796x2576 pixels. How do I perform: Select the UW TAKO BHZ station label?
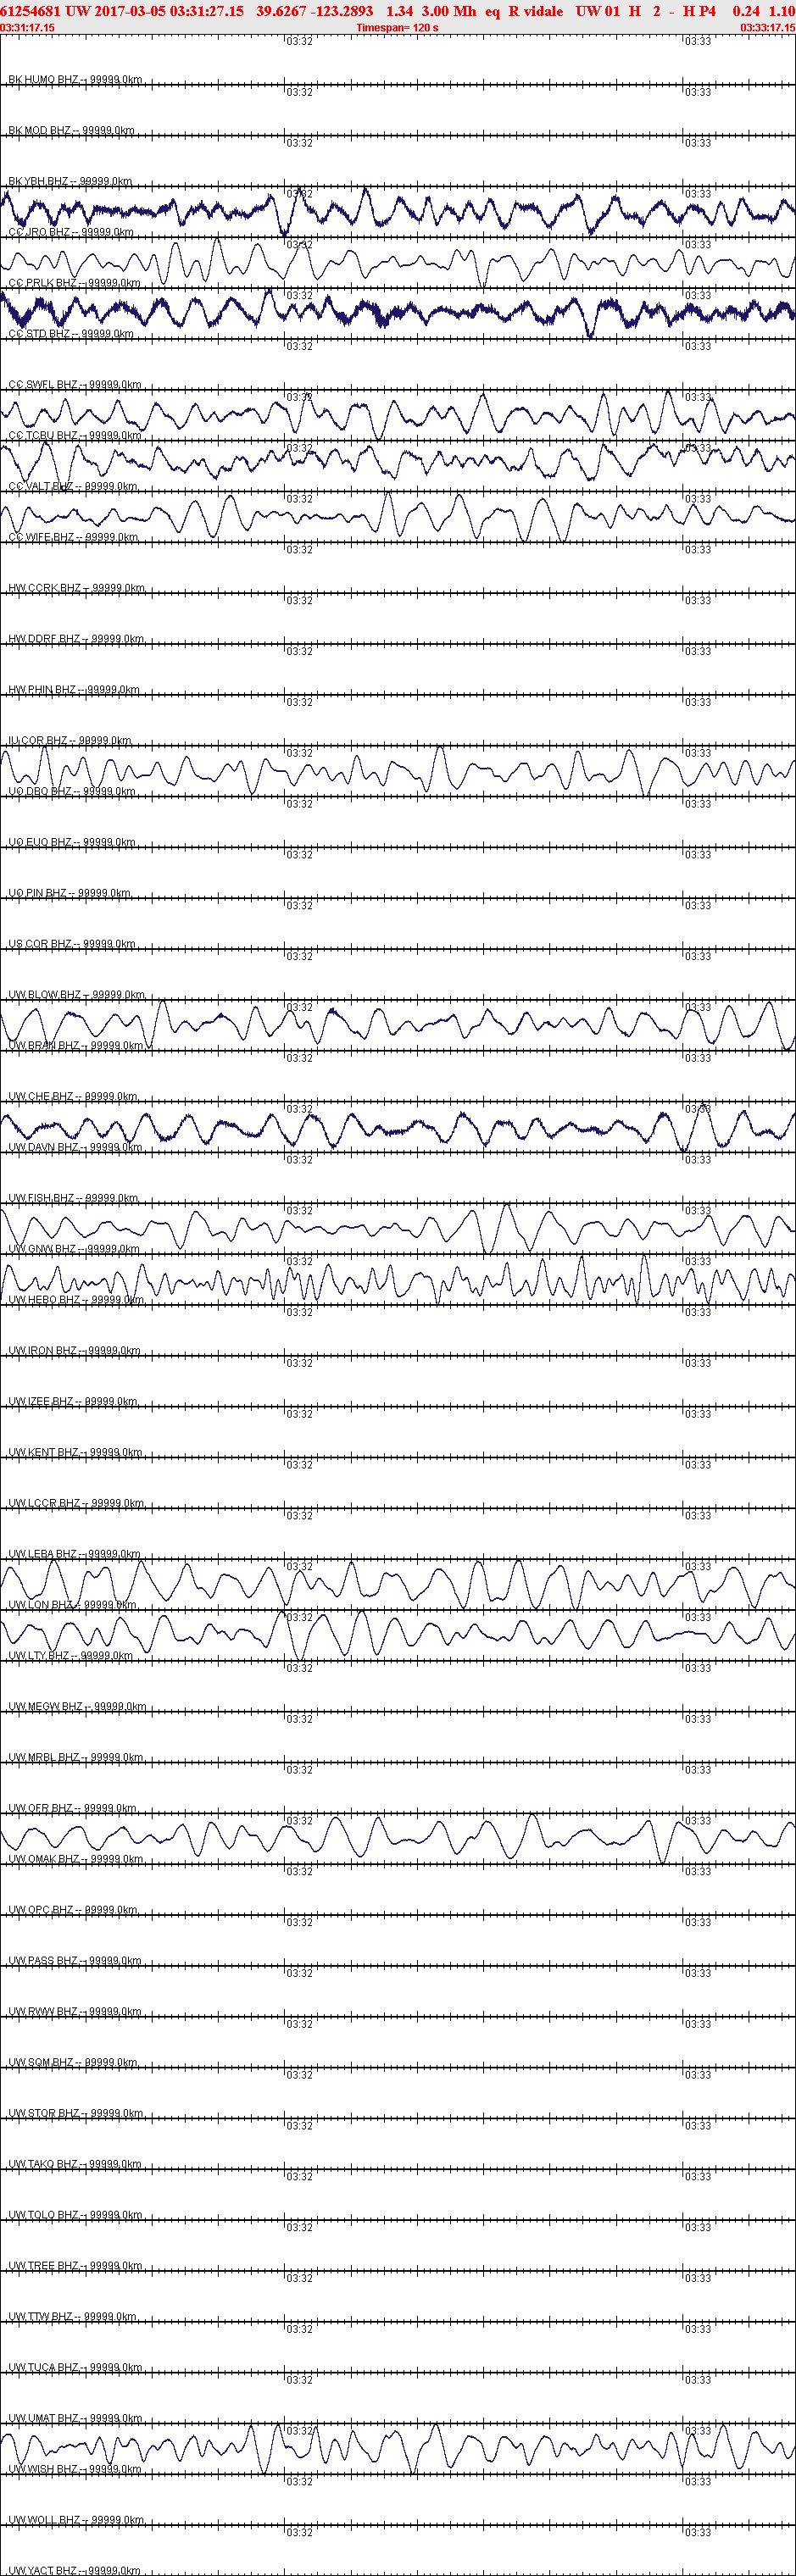[75, 2164]
